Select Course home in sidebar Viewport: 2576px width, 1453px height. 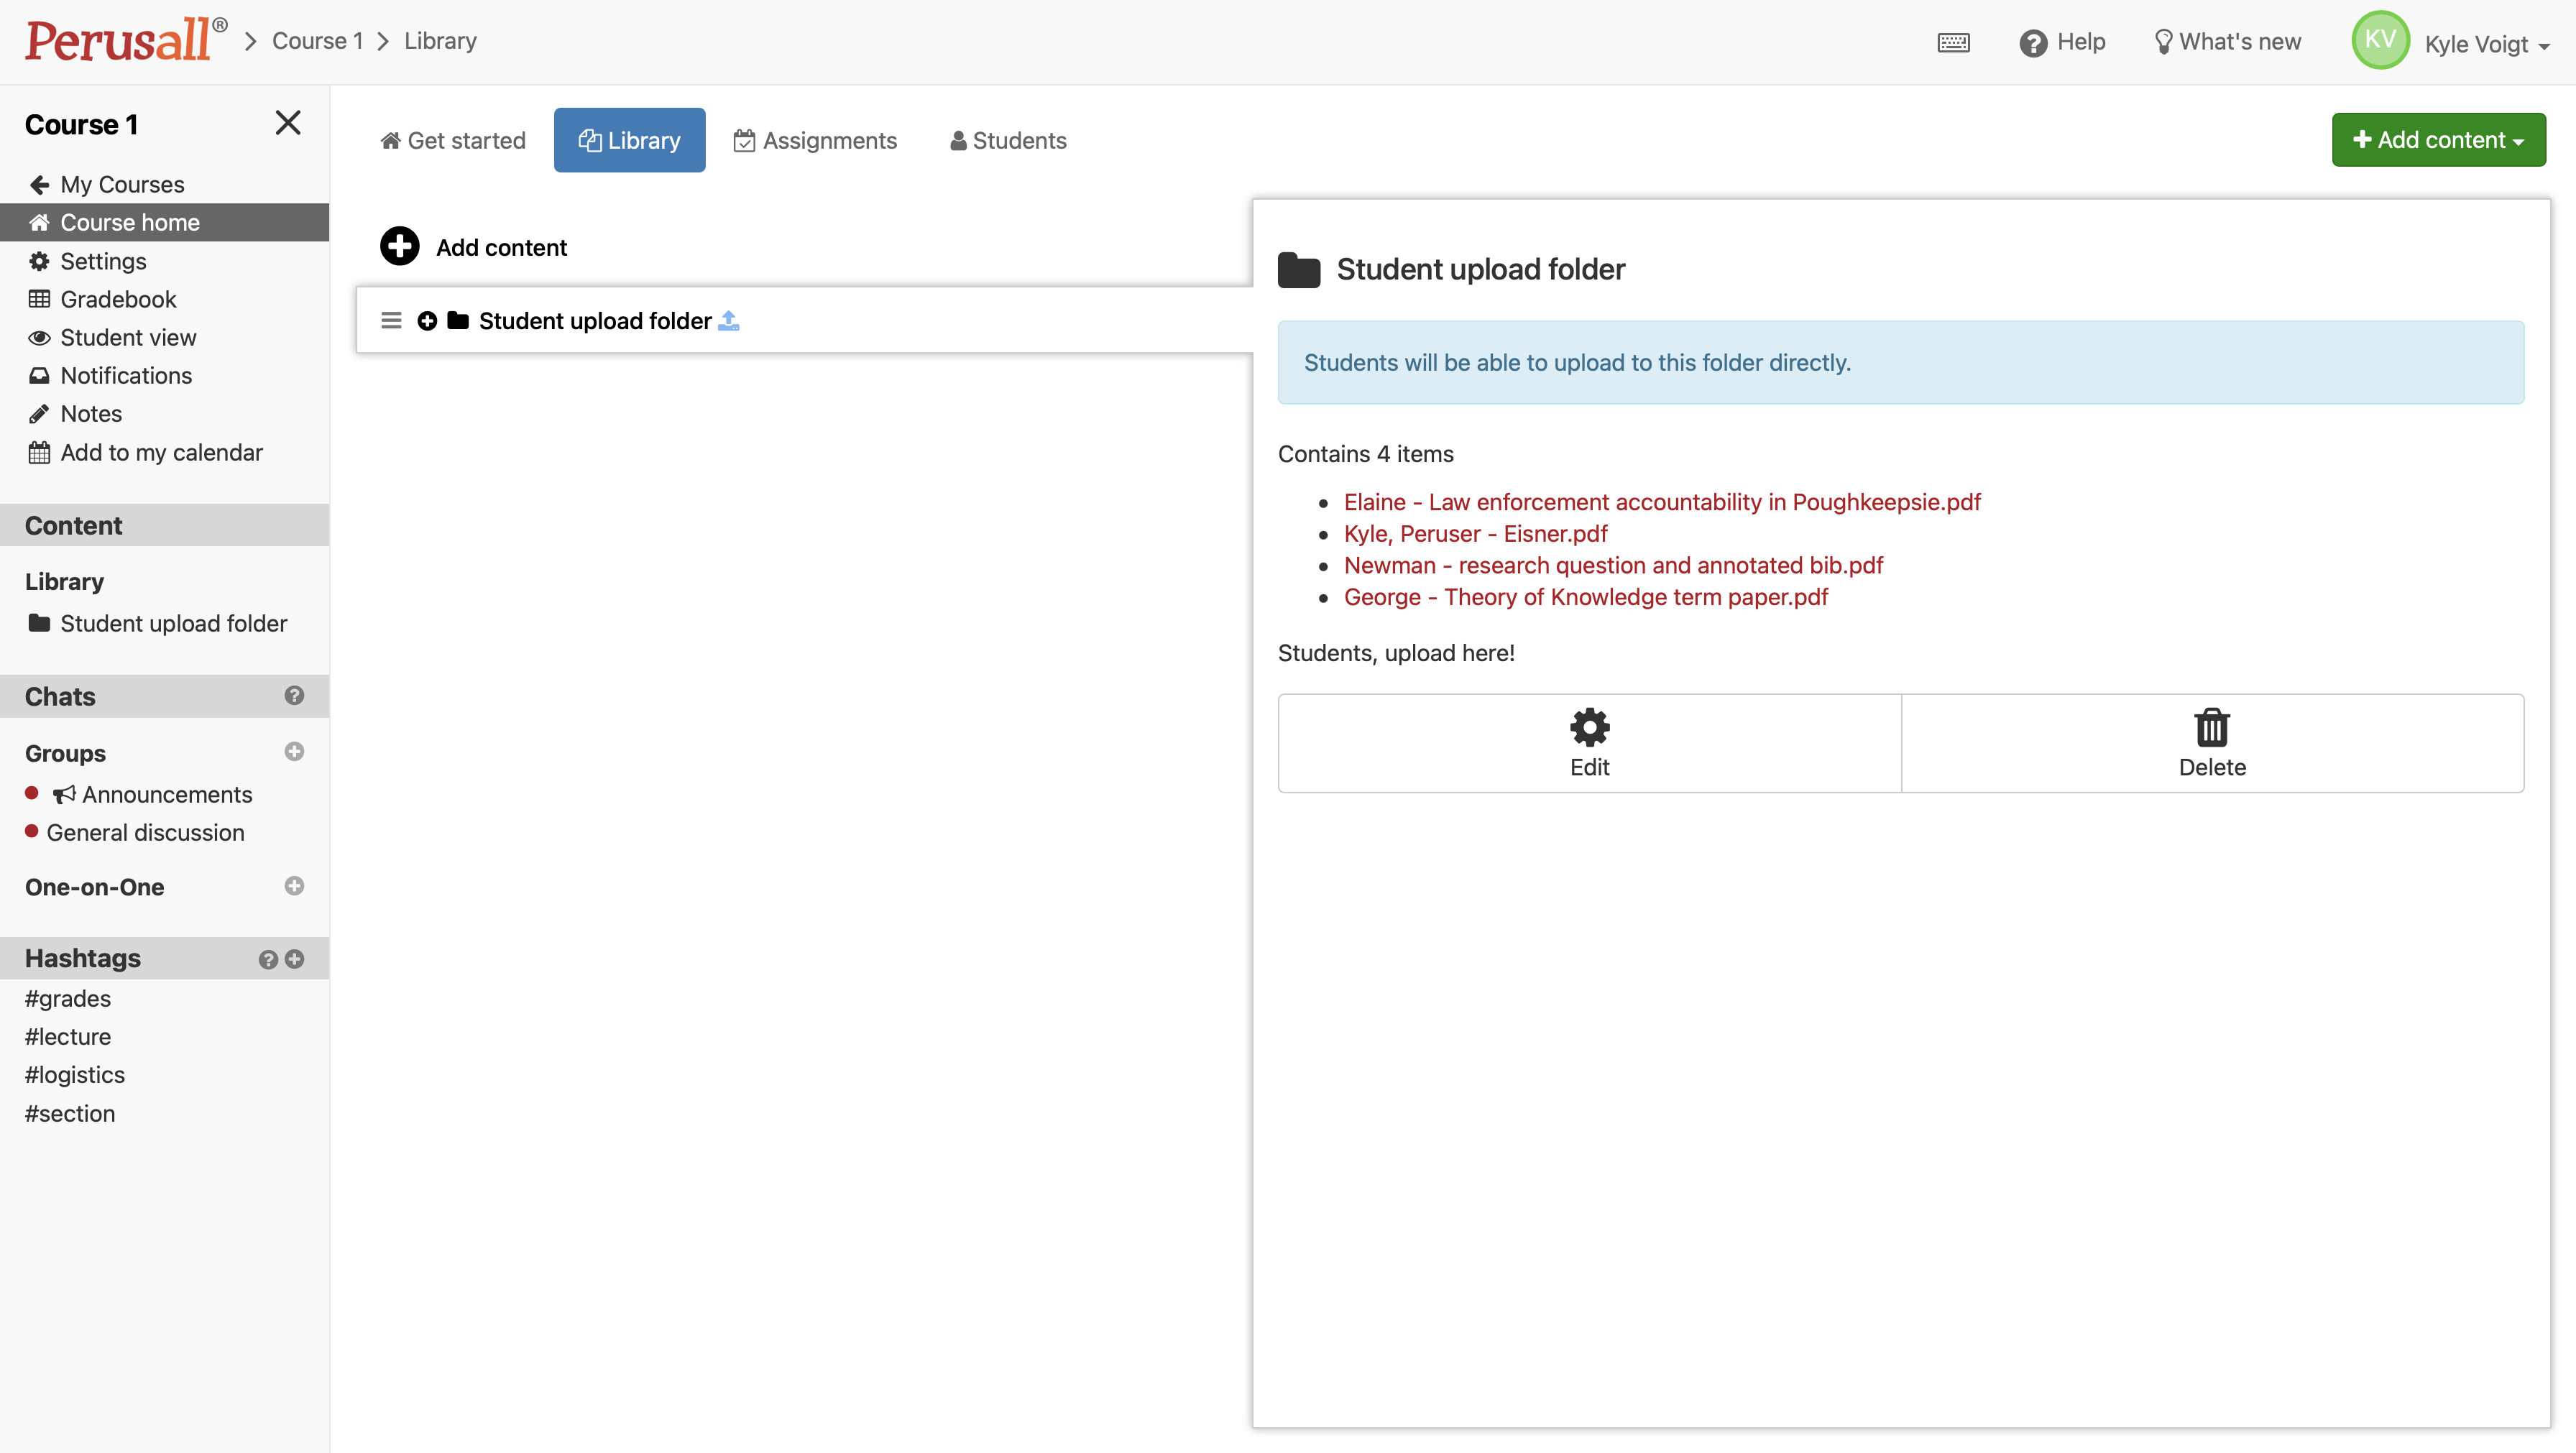point(164,222)
